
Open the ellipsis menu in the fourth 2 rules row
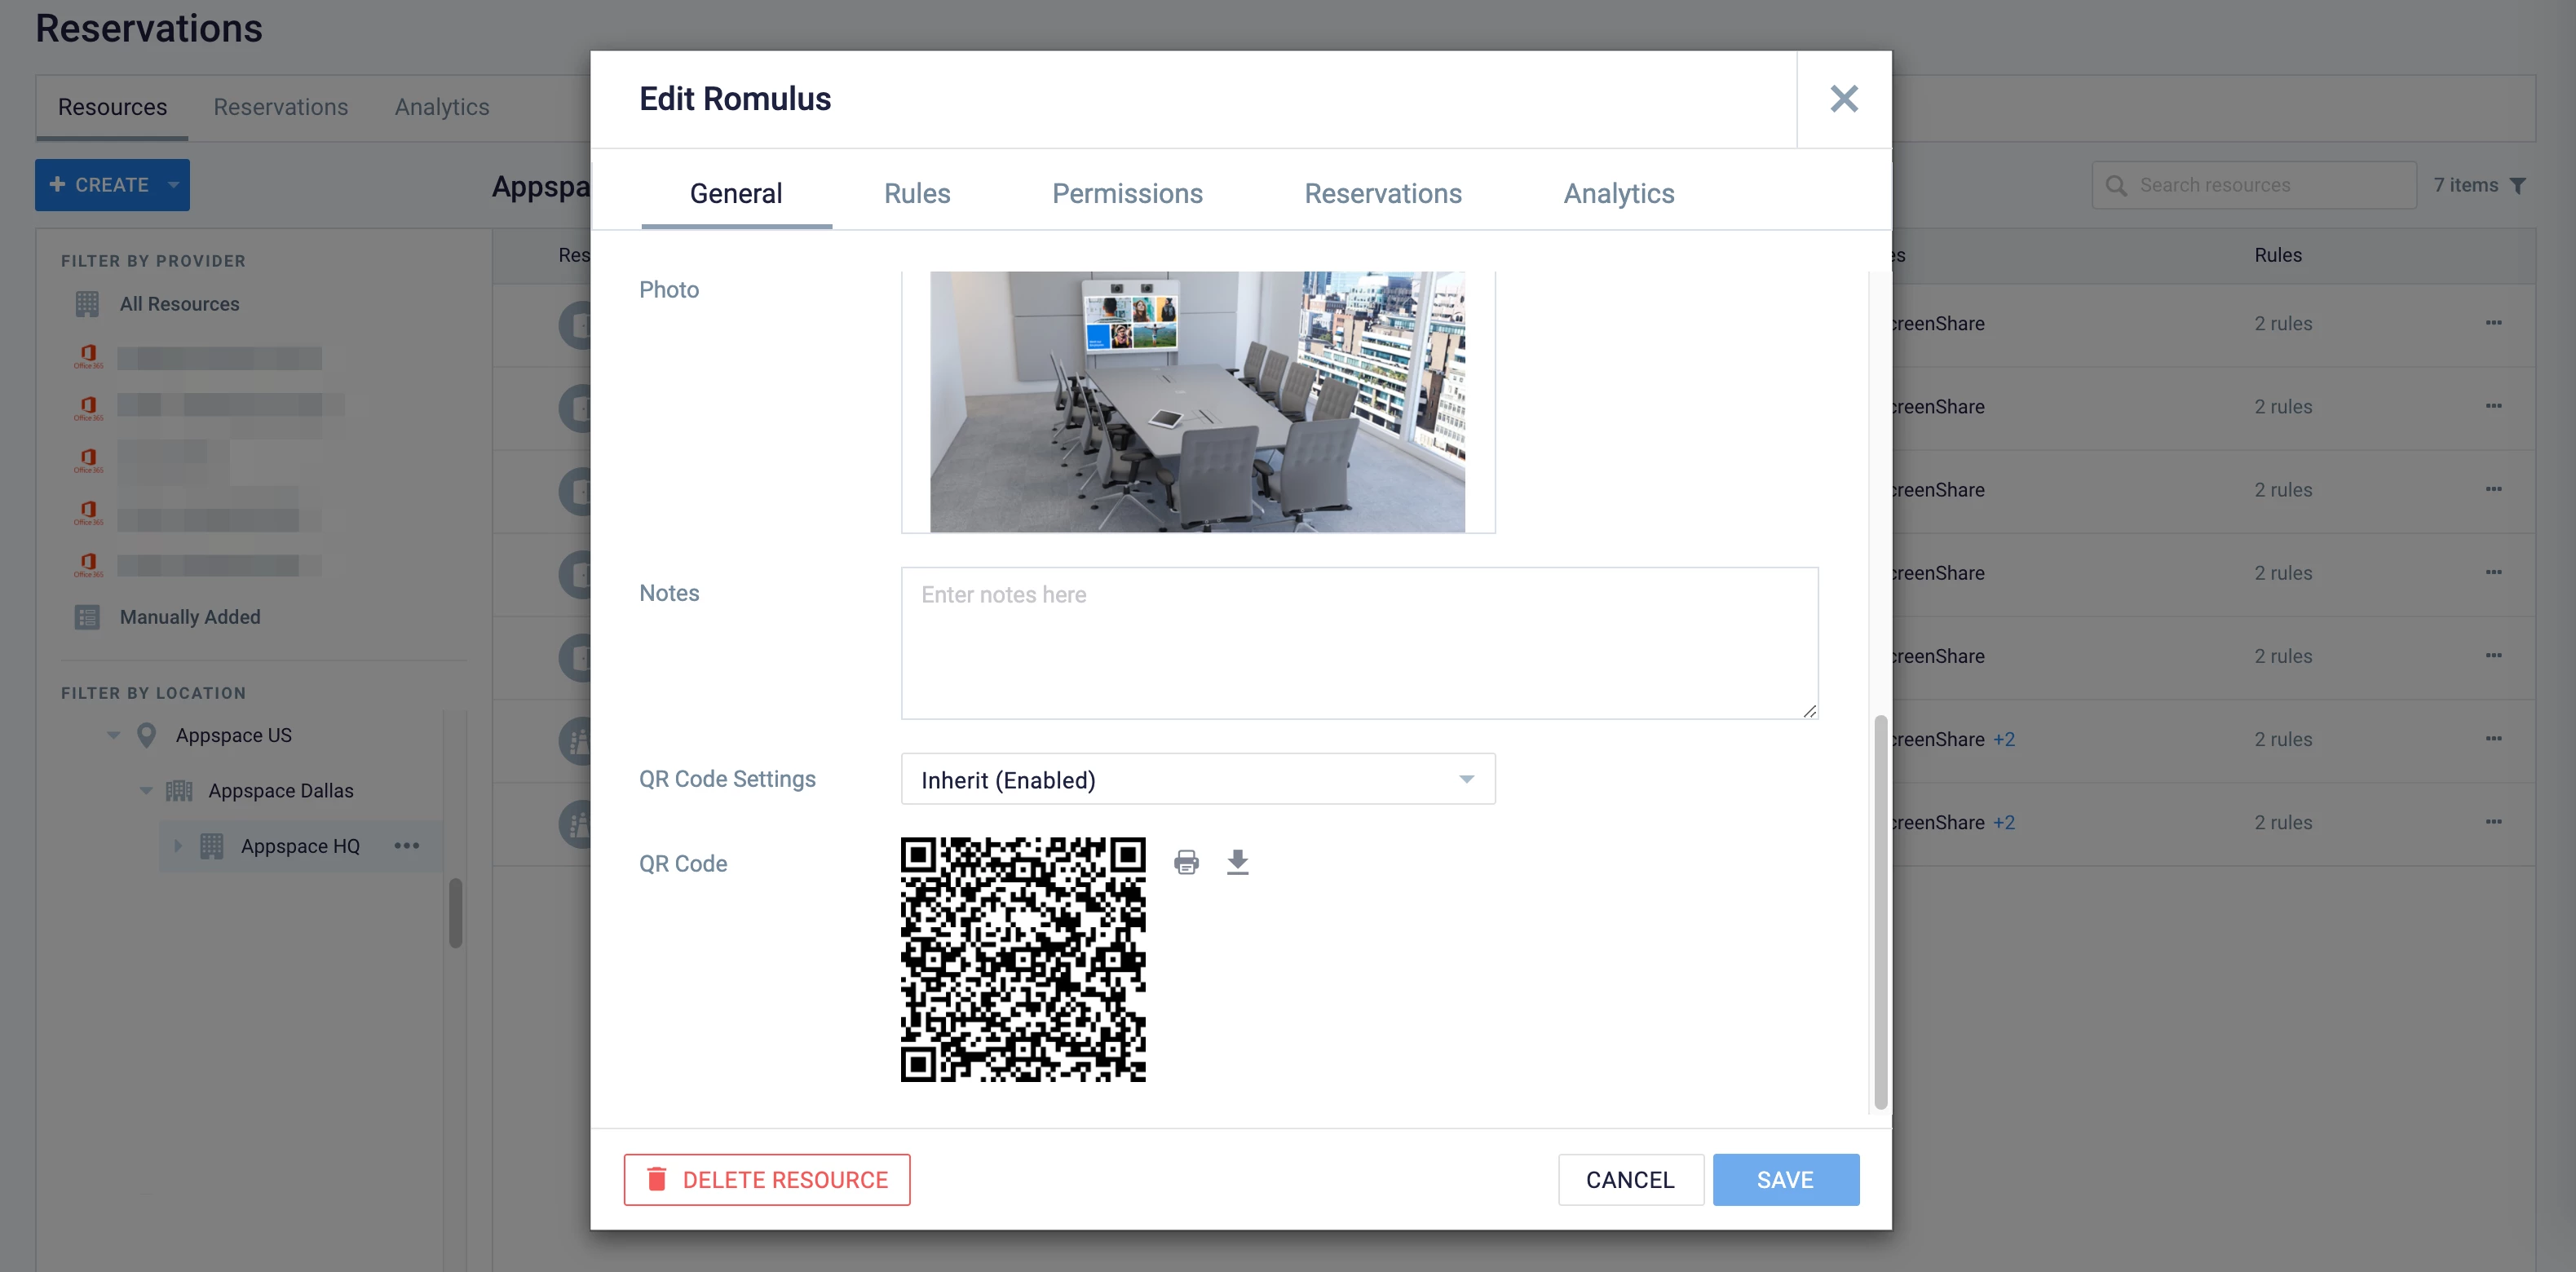click(x=2493, y=572)
